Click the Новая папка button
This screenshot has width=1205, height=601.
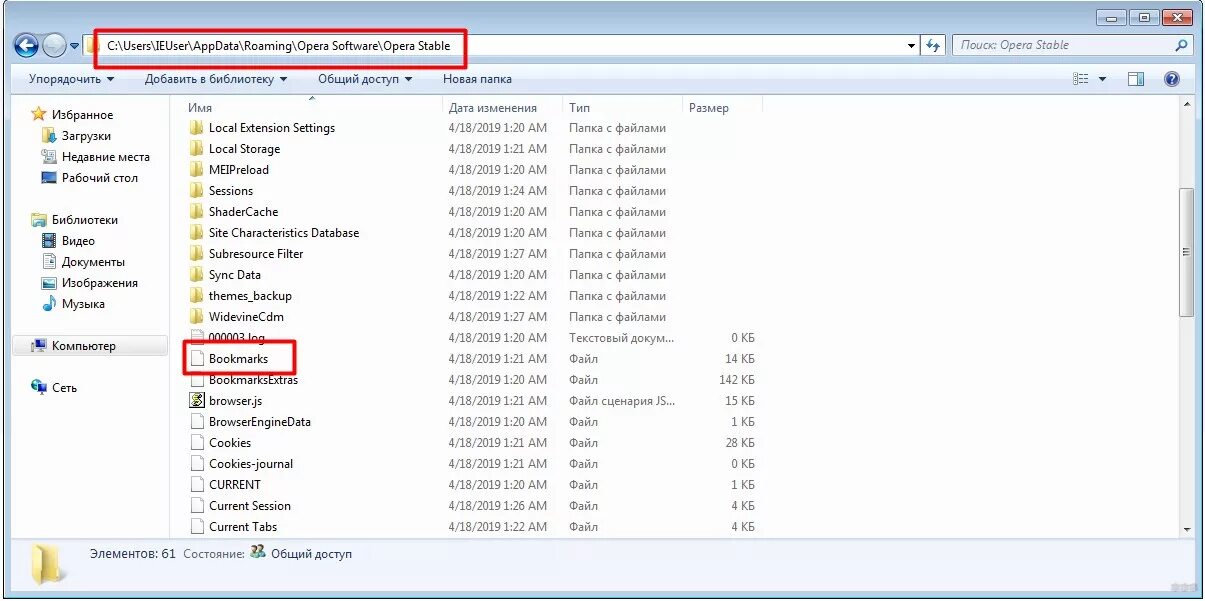[477, 79]
